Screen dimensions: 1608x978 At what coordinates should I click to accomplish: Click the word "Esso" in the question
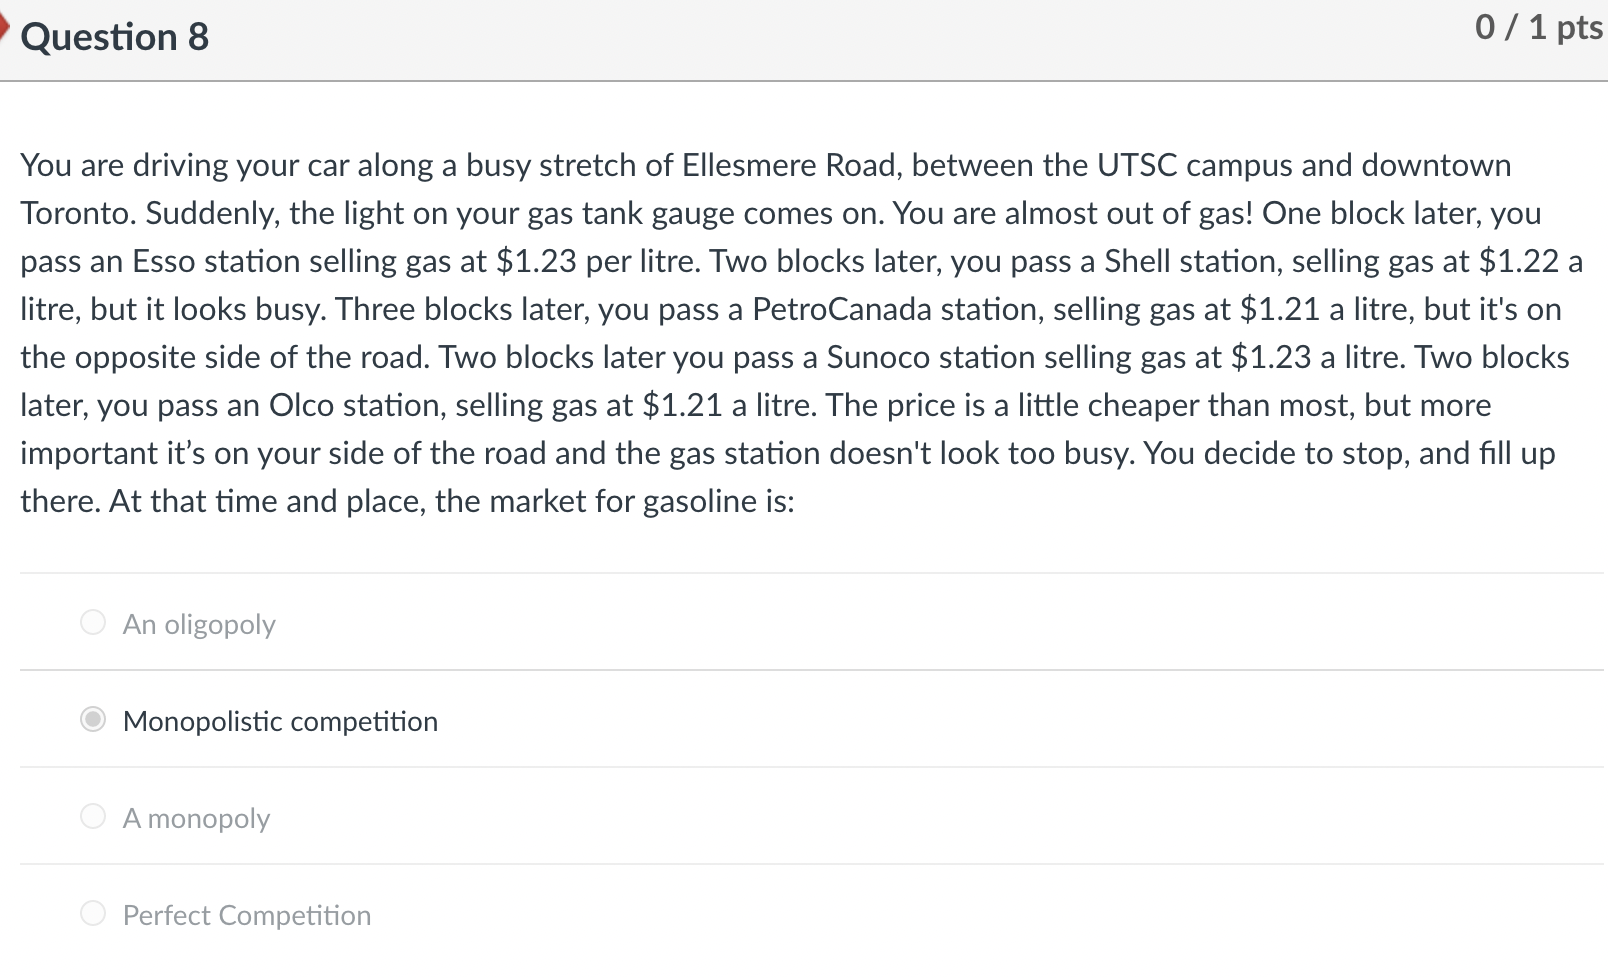point(164,261)
